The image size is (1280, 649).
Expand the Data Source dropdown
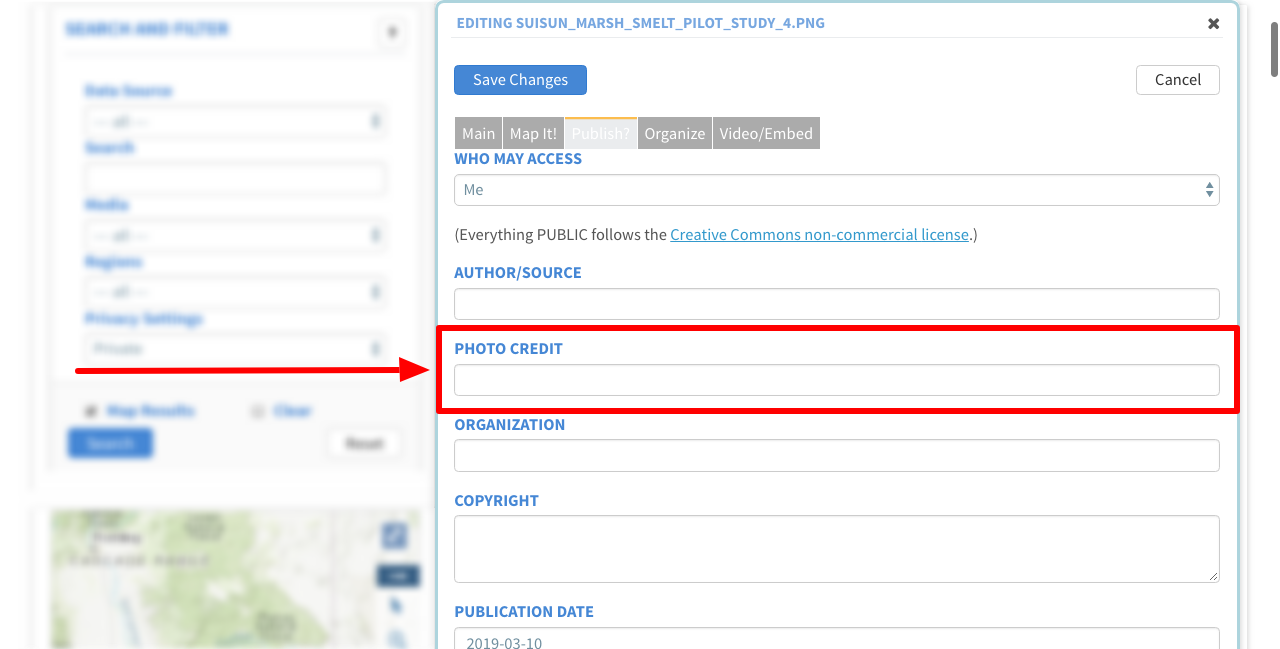pyautogui.click(x=234, y=122)
